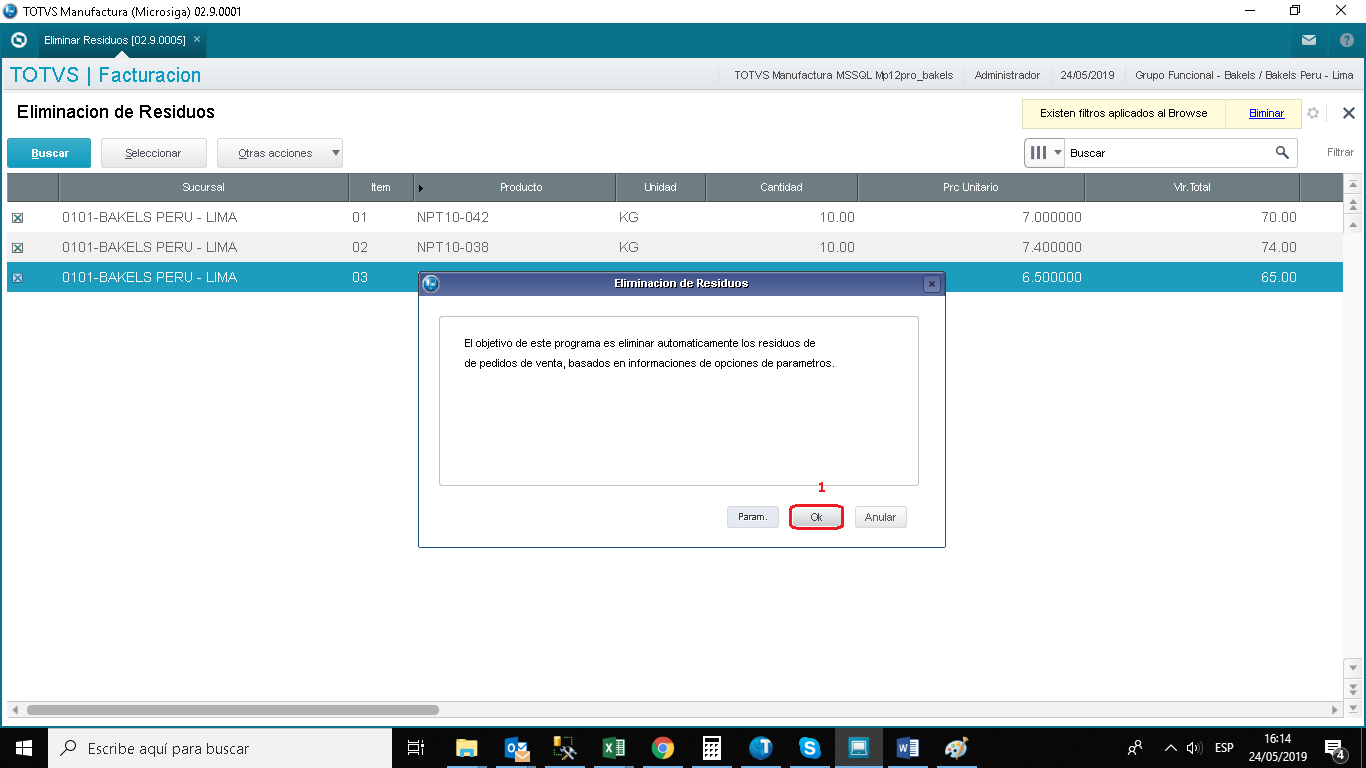The width and height of the screenshot is (1366, 768).
Task: Select product cell NPT10-042
Action: click(514, 217)
